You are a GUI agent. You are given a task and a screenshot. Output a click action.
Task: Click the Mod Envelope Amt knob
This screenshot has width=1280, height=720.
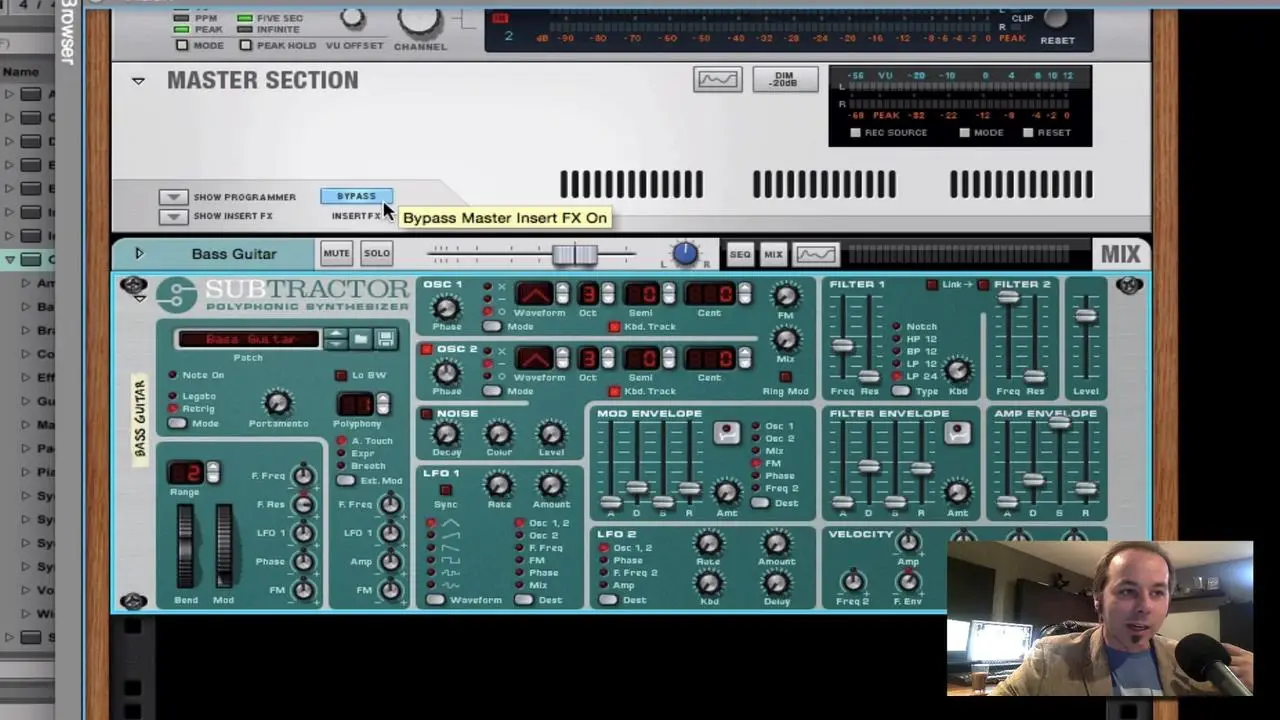click(727, 492)
